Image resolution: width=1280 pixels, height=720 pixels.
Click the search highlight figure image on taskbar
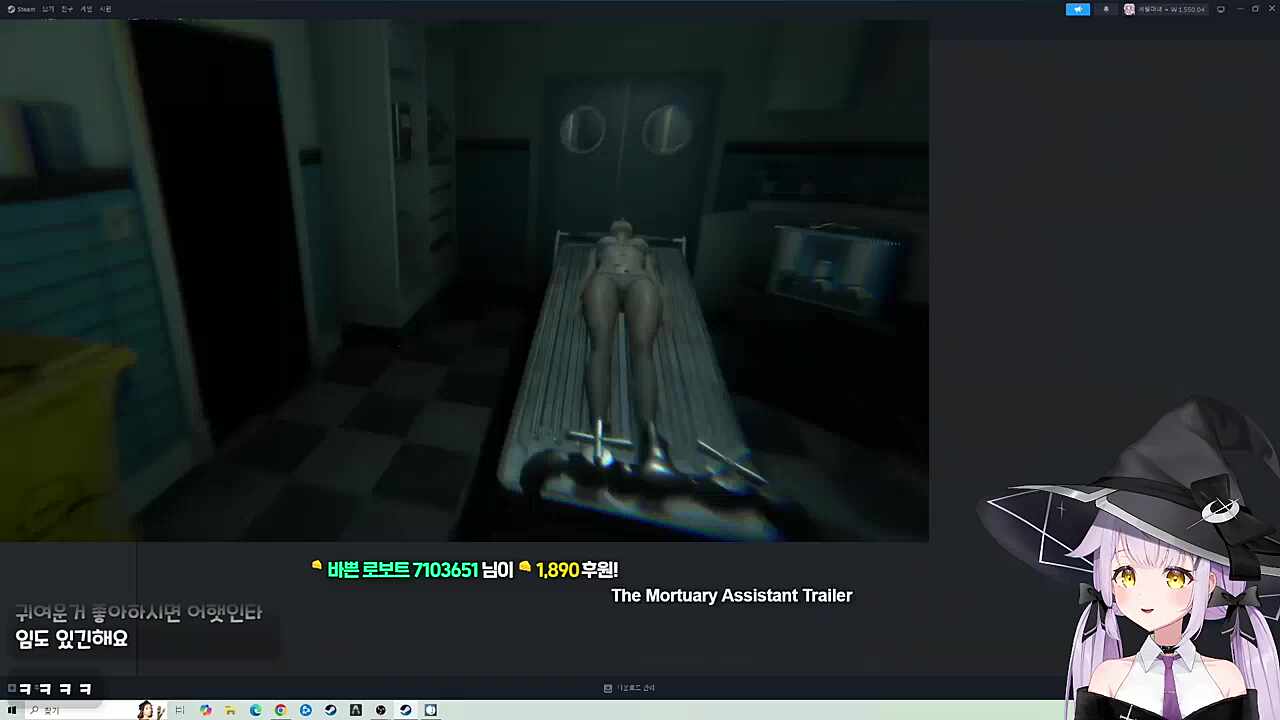(x=150, y=710)
